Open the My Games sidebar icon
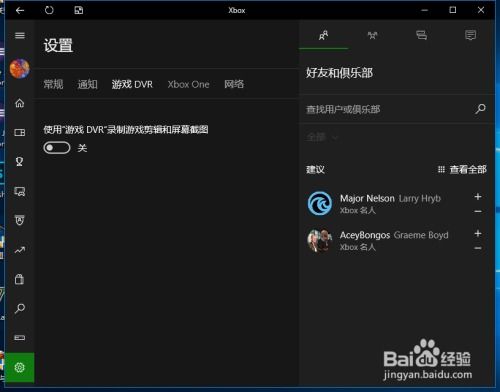The width and height of the screenshot is (500, 392). (20, 132)
